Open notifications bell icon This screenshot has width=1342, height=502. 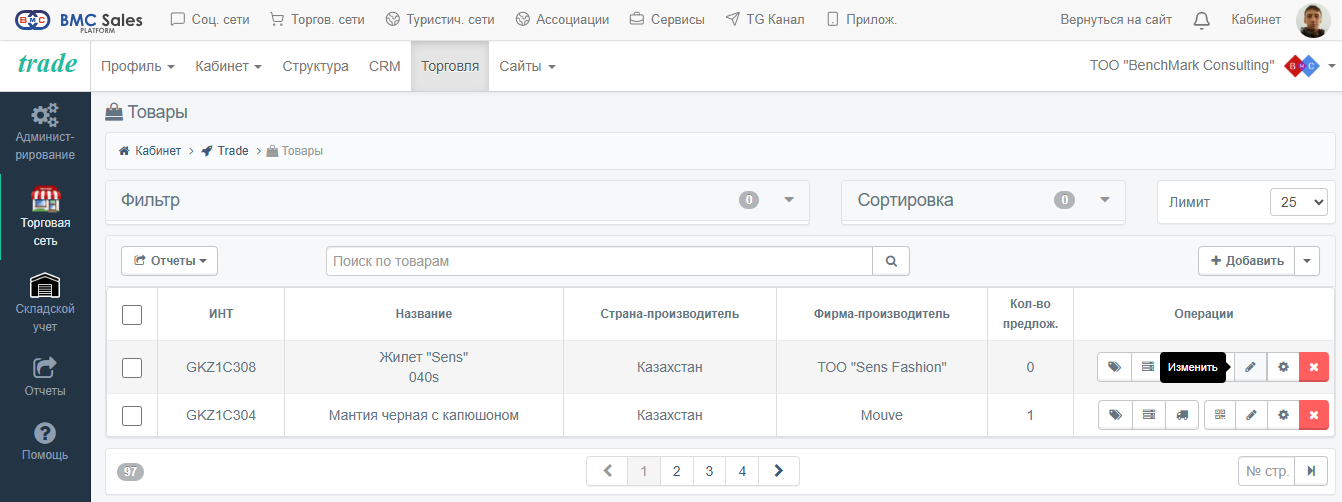point(1202,19)
